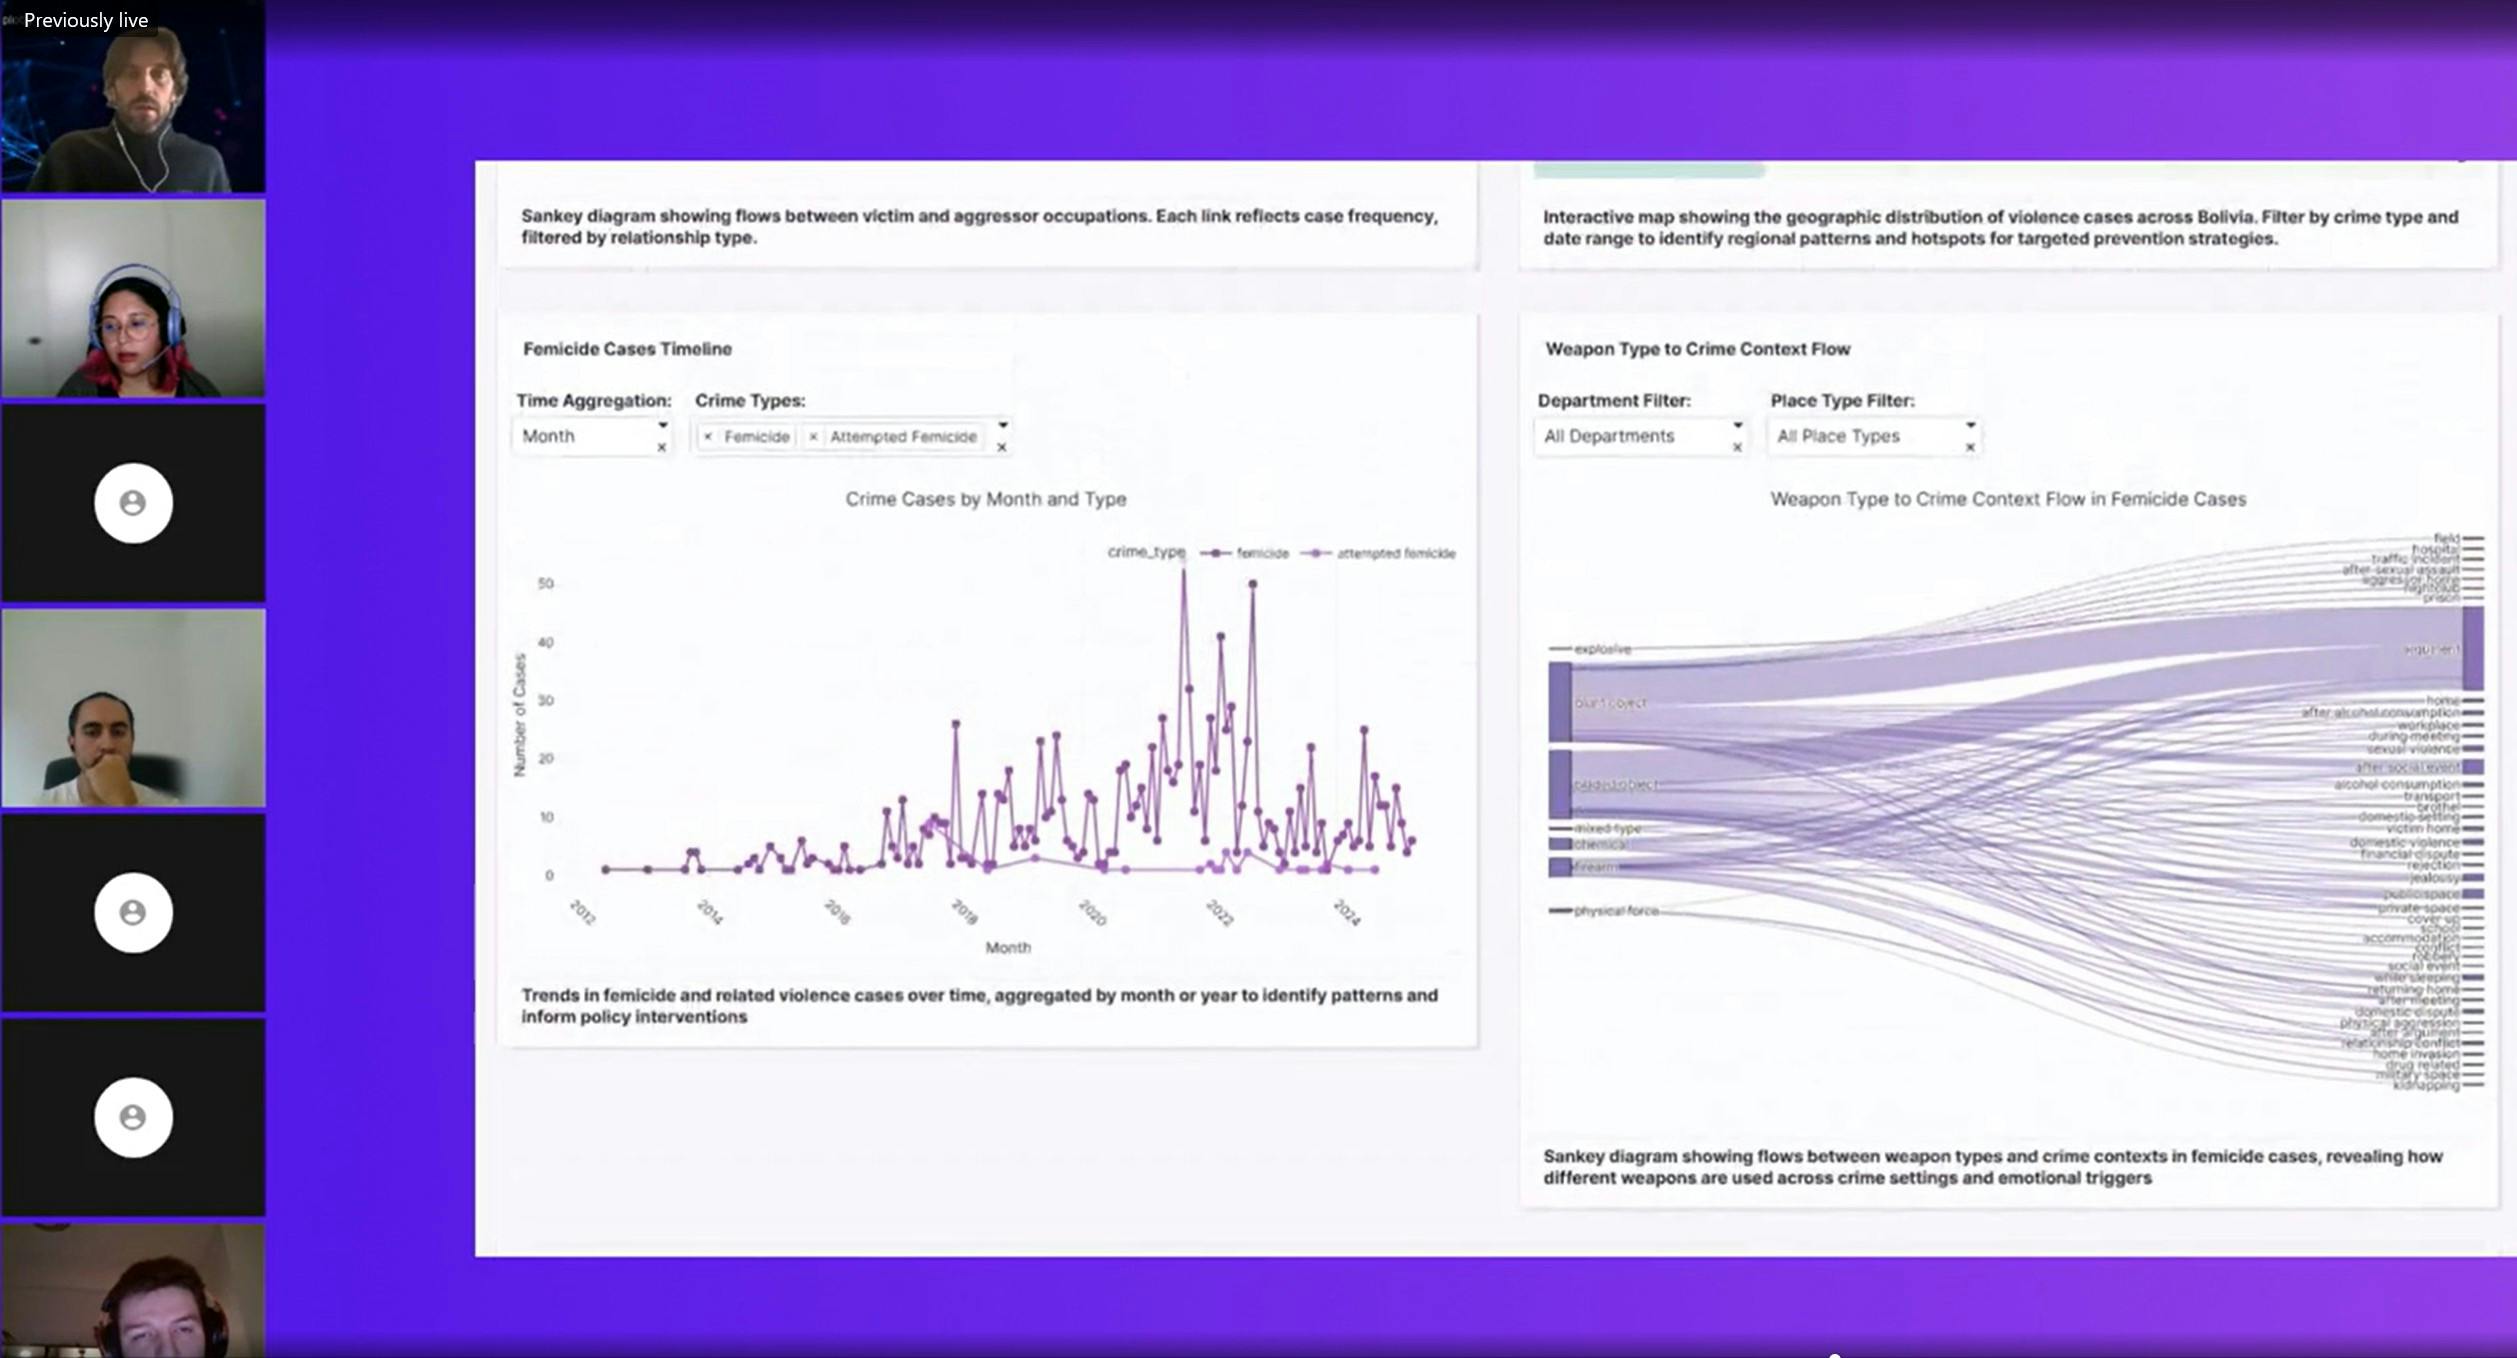
Task: Click the firearm node in the Sankey diagram
Action: click(1560, 868)
